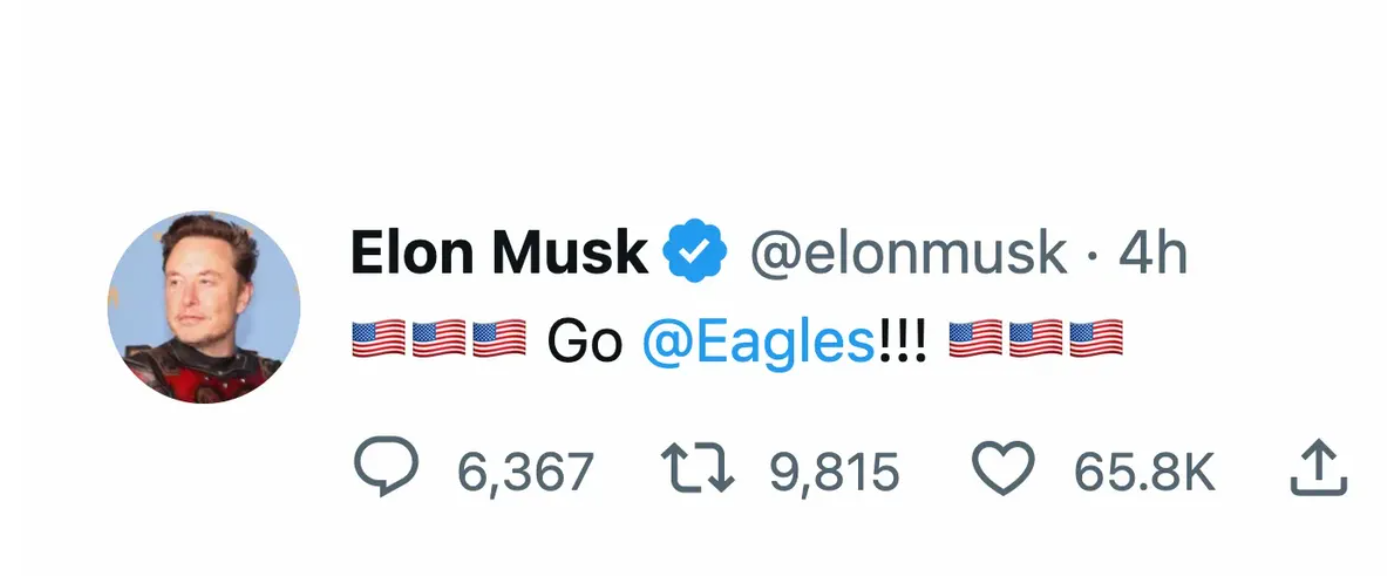Click the middle flag emoji before Go
The width and height of the screenshot is (1387, 576).
pos(438,339)
